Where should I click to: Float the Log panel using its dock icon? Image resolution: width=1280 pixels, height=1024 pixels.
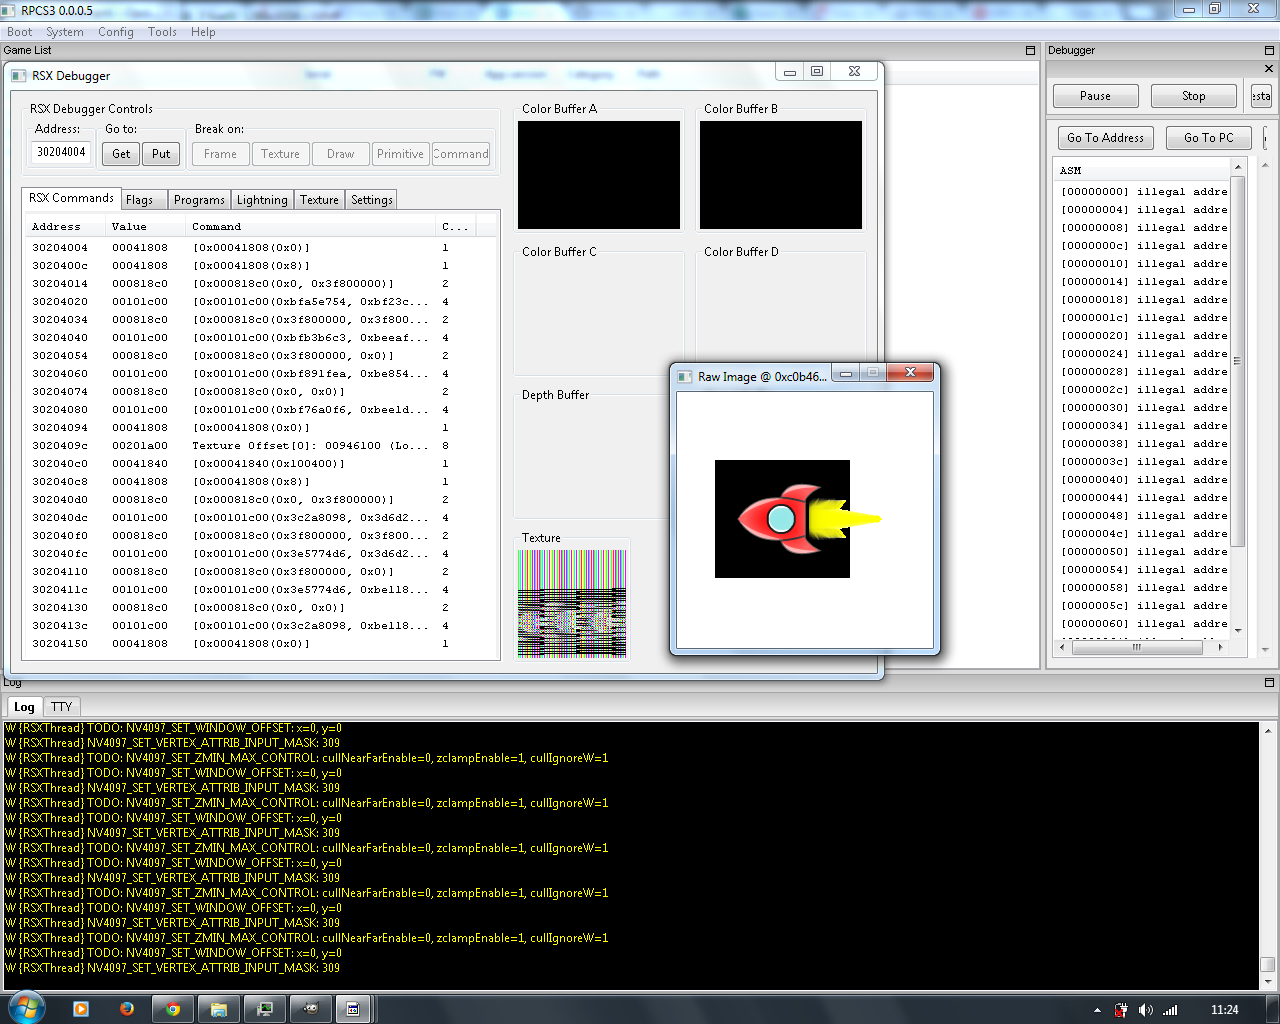tap(1269, 683)
